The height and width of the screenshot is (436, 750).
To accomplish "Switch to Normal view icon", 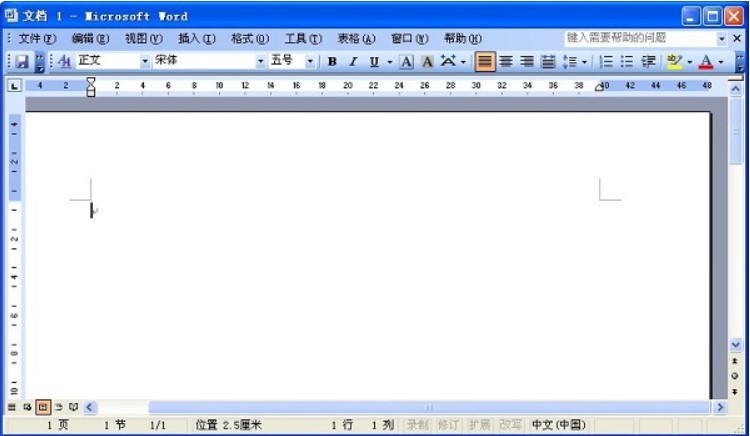I will [11, 407].
